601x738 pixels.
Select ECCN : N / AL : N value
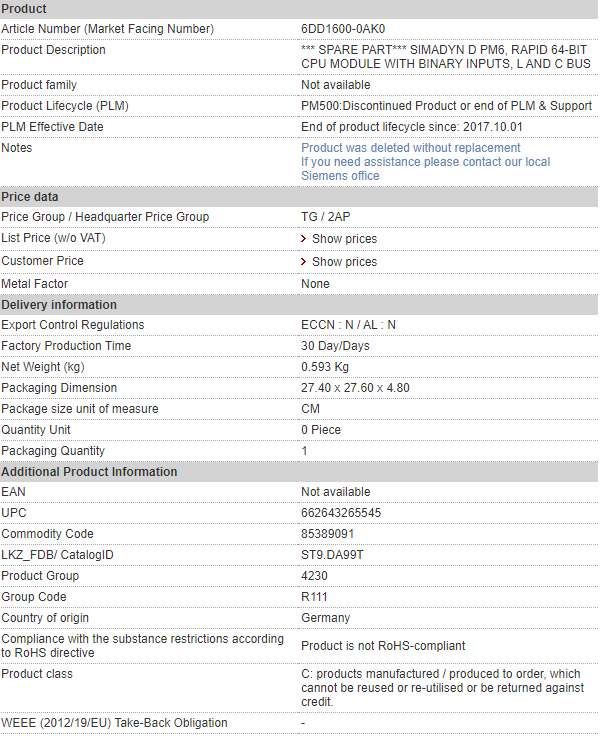348,325
